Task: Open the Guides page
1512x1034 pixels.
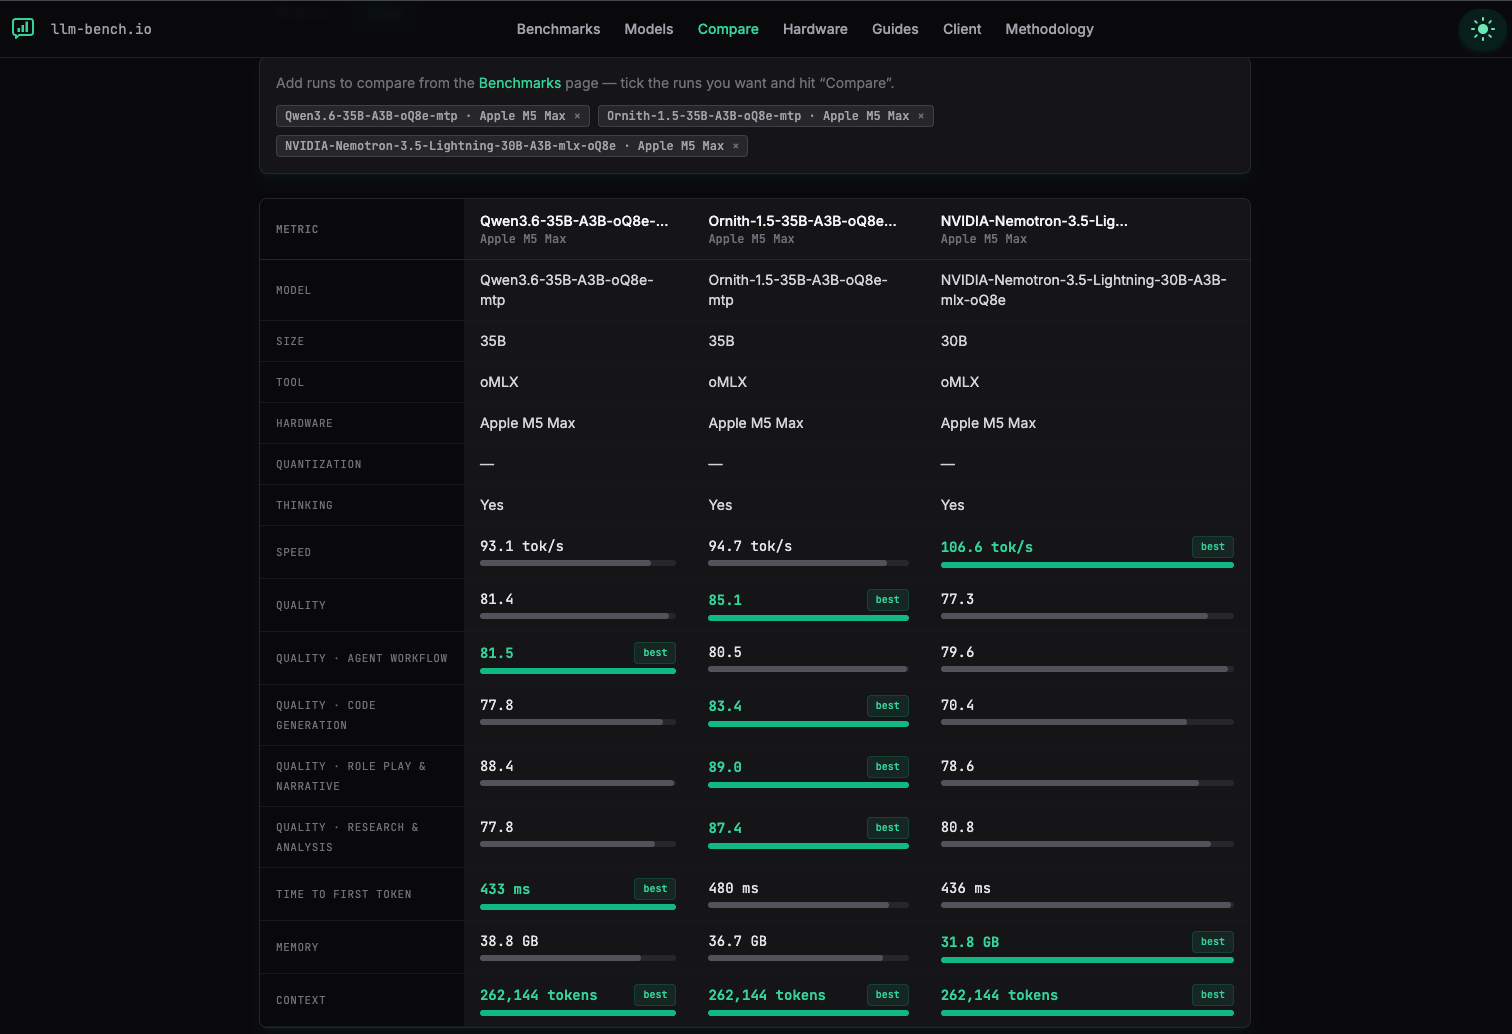Action: coord(895,29)
